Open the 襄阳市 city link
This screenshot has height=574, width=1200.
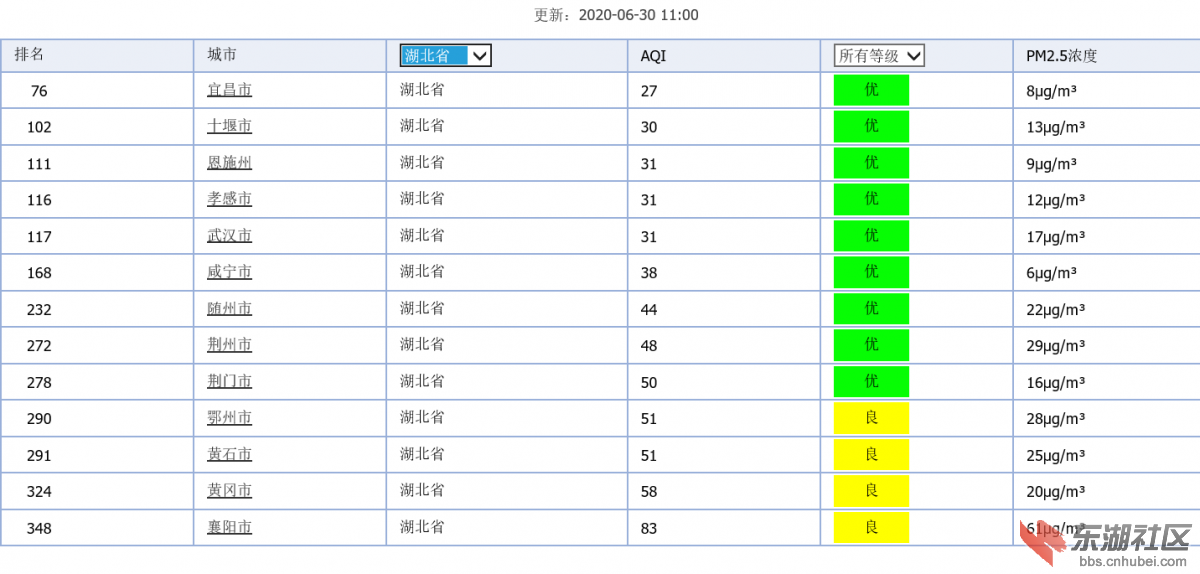point(229,528)
